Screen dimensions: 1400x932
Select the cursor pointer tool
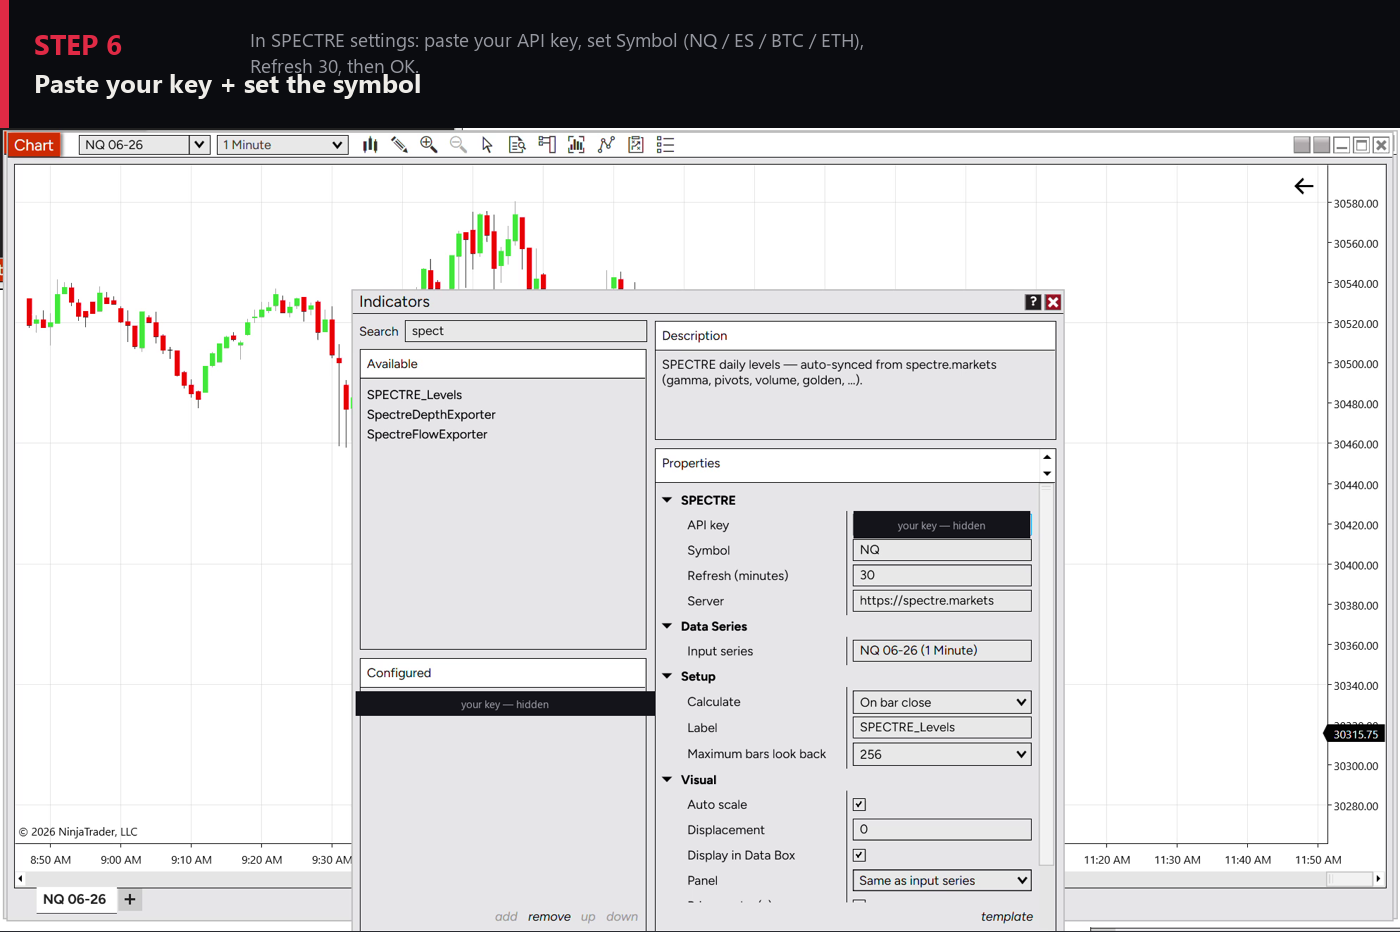pyautogui.click(x=487, y=145)
